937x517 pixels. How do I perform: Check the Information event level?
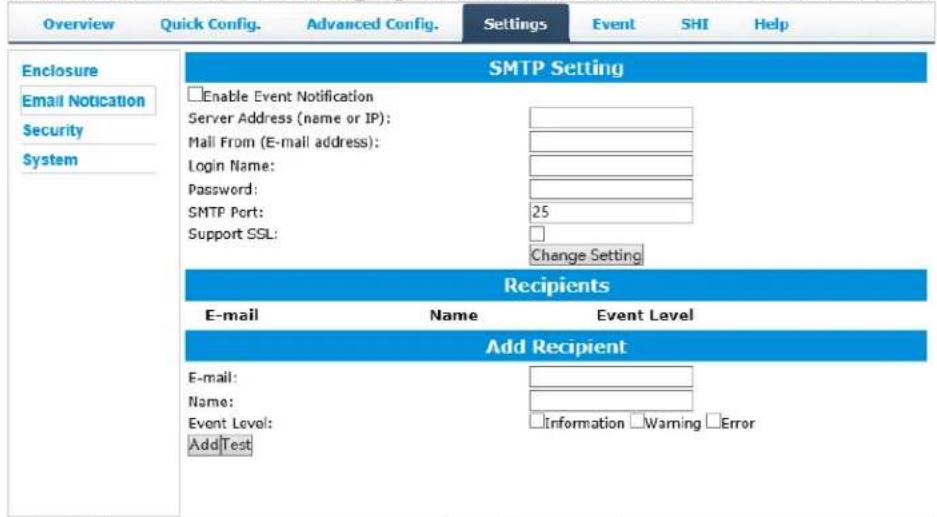(537, 421)
